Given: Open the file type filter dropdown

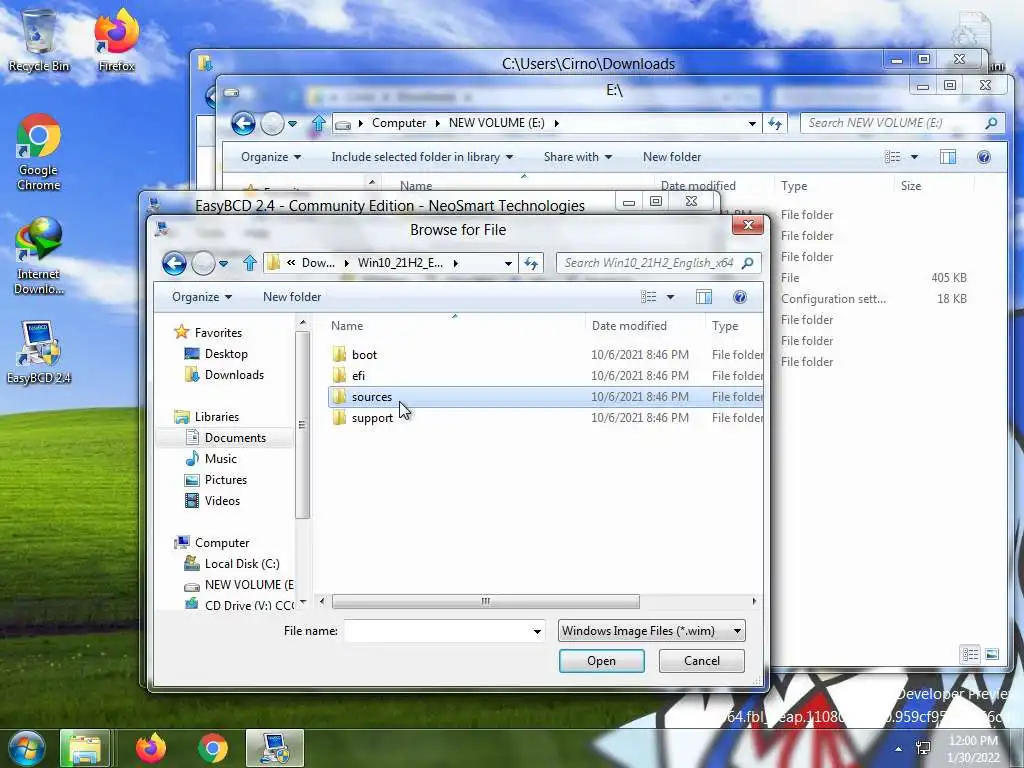Looking at the screenshot, I should pyautogui.click(x=652, y=631).
